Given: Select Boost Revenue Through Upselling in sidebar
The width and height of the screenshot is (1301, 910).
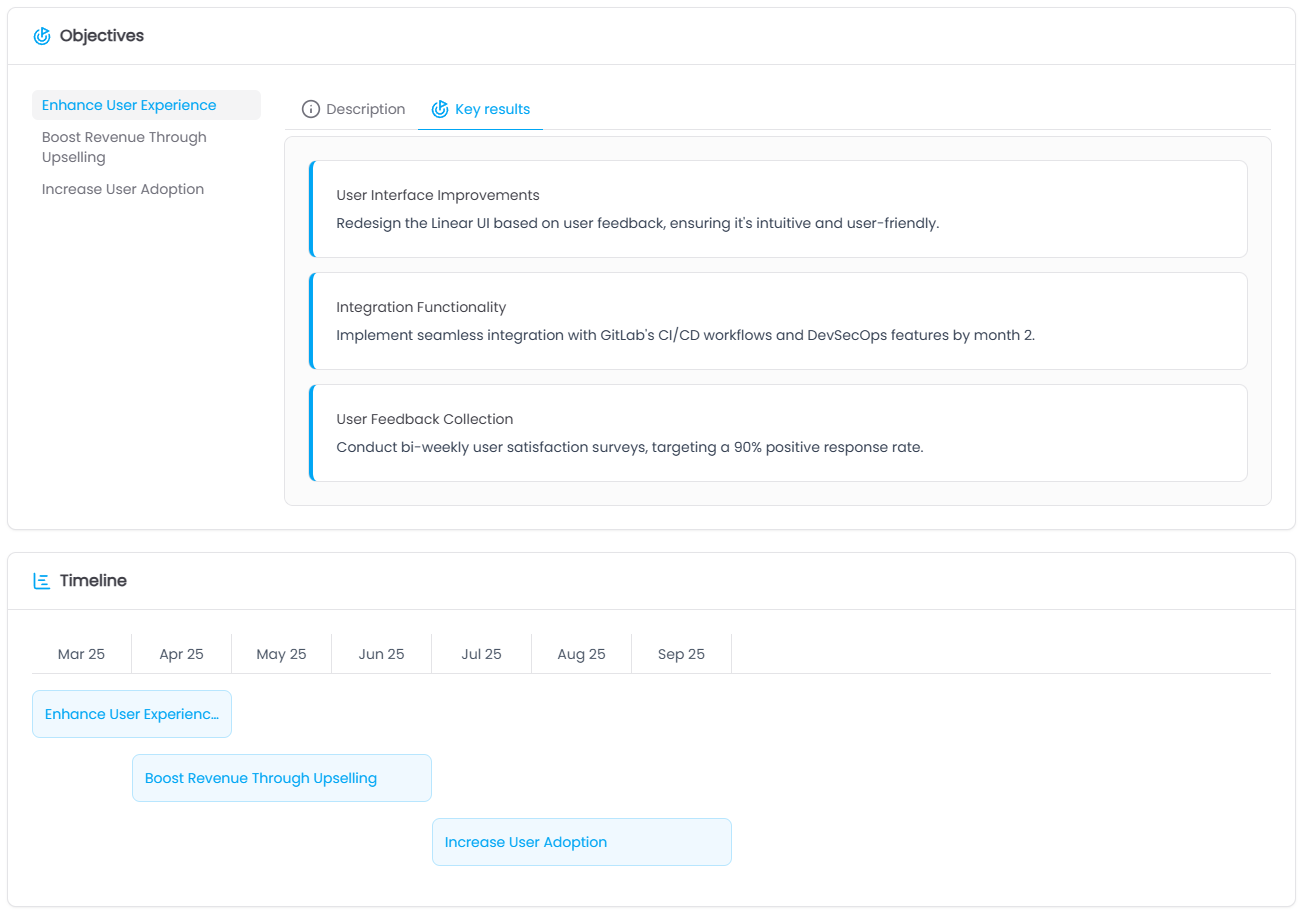Looking at the screenshot, I should [x=124, y=147].
